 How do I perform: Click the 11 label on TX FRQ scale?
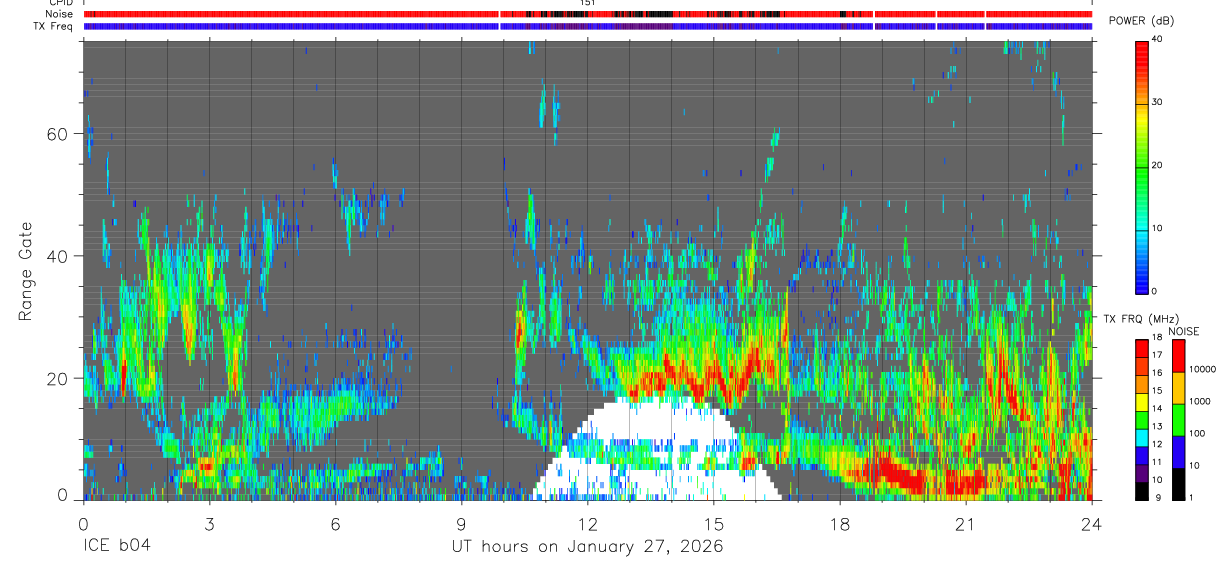(1157, 463)
